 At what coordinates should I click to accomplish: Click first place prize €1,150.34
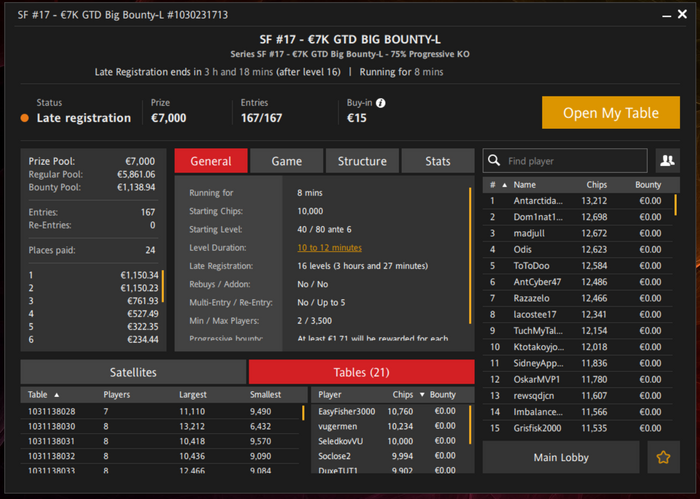[139, 275]
